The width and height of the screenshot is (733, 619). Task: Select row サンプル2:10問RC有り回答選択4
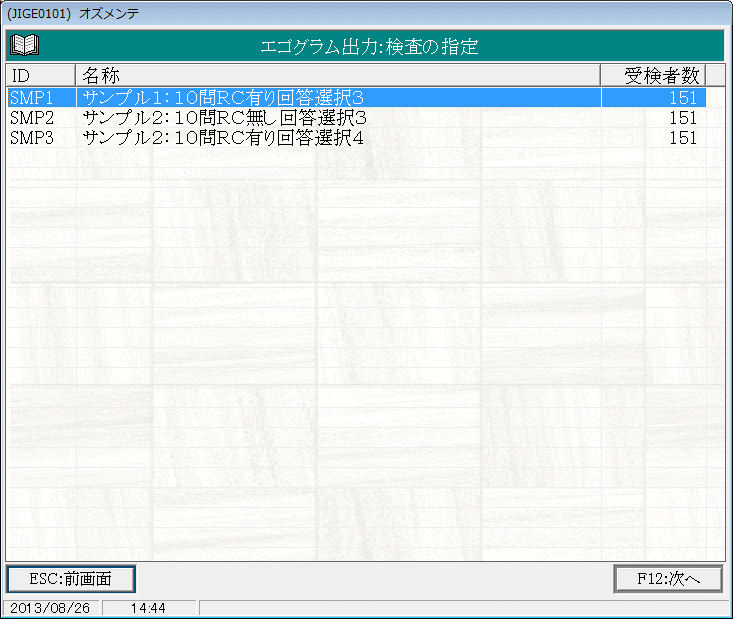point(356,138)
